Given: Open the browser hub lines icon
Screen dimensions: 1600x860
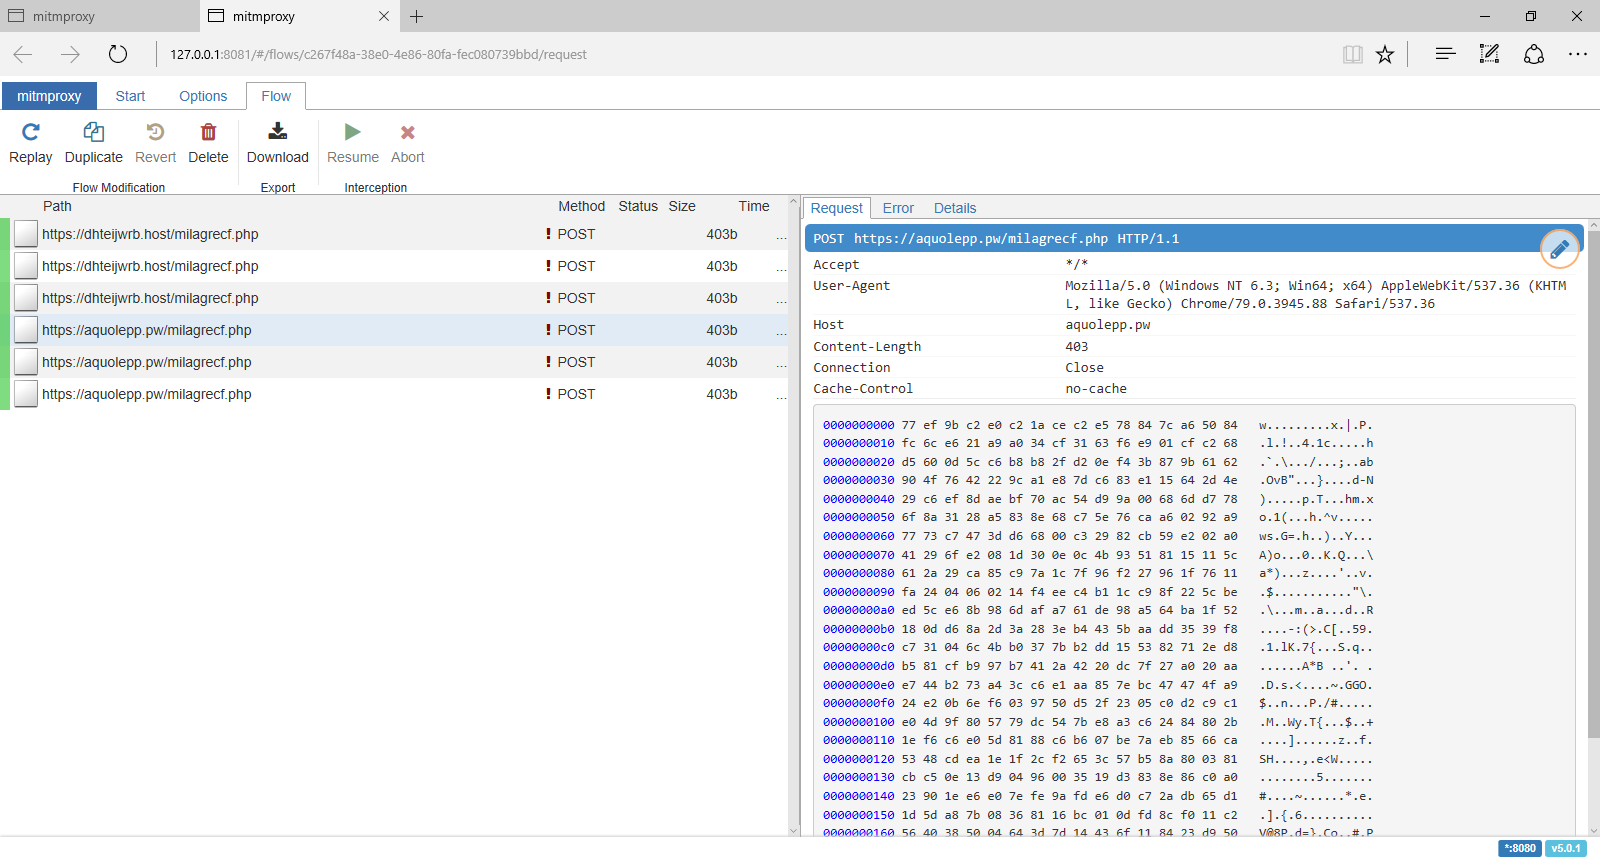Looking at the screenshot, I should (1445, 54).
